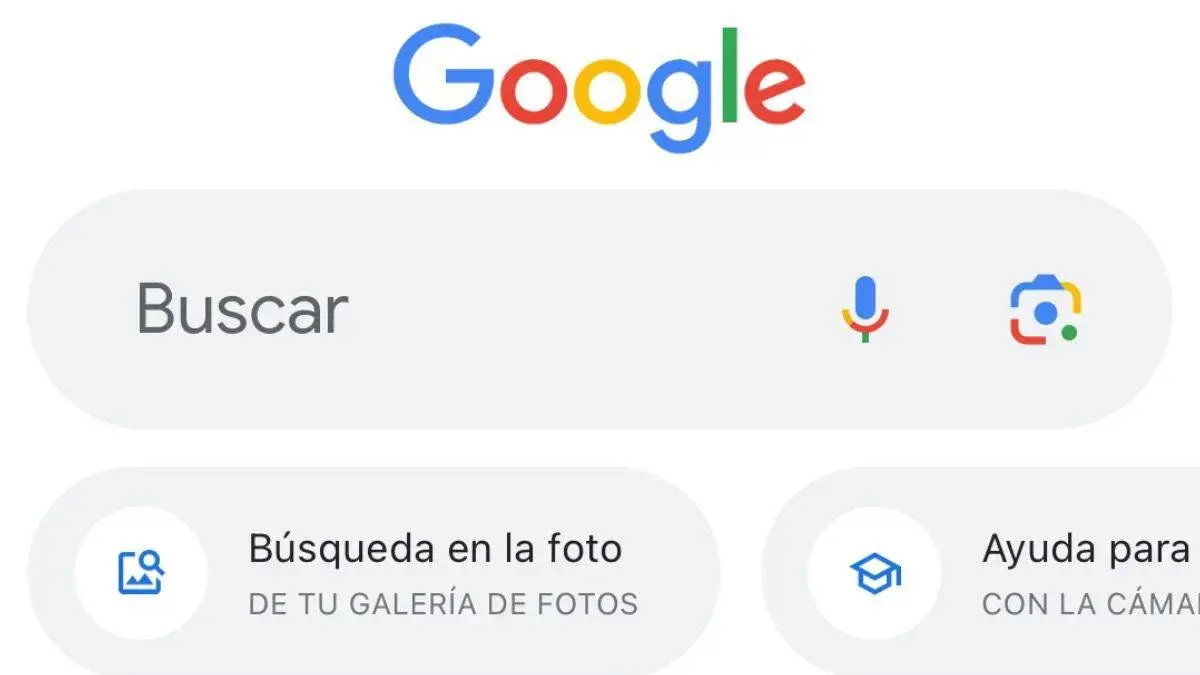Click the CON LA CÁMAR subtitle text
Viewport: 1200px width, 675px height.
(1091, 604)
